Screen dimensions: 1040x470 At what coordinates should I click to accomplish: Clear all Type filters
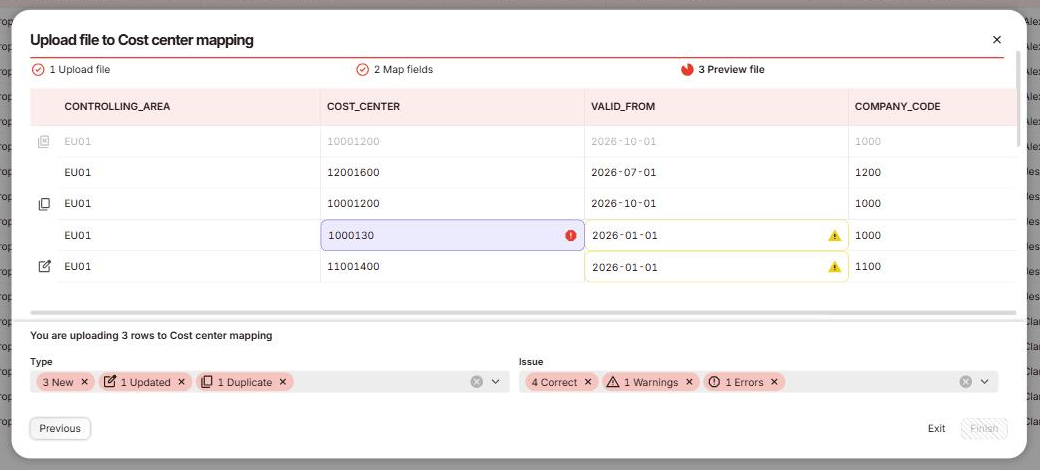click(476, 382)
